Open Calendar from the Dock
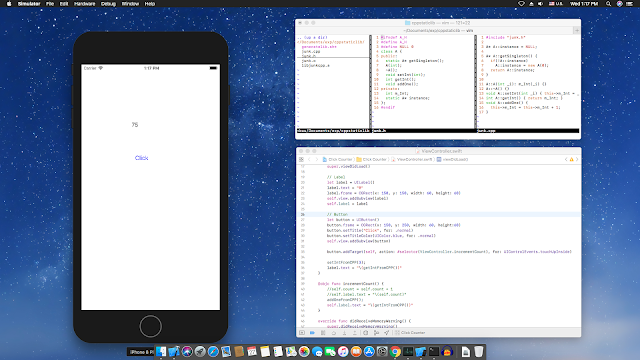 [x=252, y=351]
